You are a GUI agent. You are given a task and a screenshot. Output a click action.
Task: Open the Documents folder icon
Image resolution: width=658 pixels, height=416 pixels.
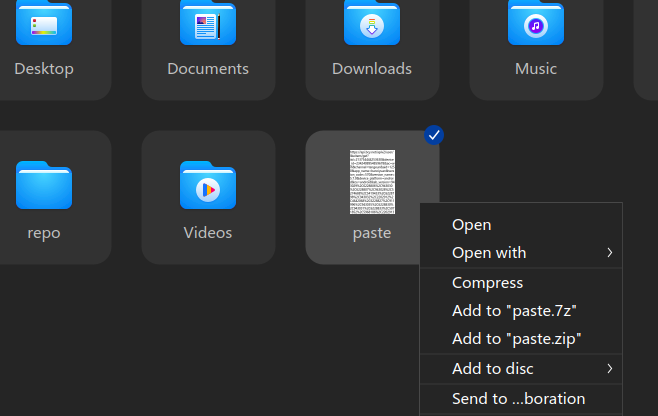tap(208, 23)
